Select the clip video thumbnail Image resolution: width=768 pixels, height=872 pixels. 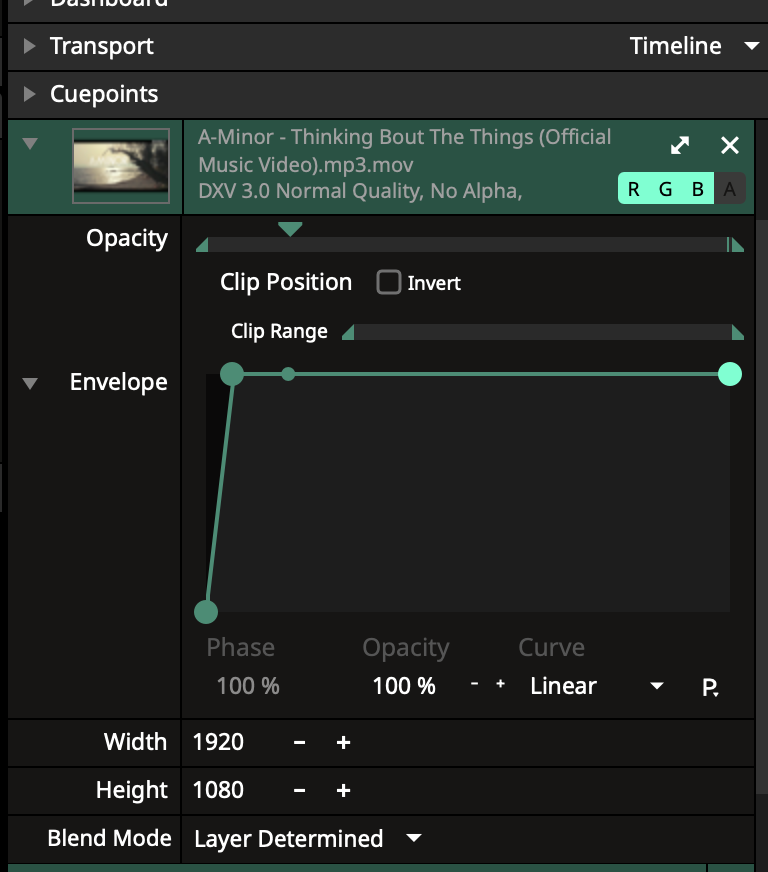point(120,167)
